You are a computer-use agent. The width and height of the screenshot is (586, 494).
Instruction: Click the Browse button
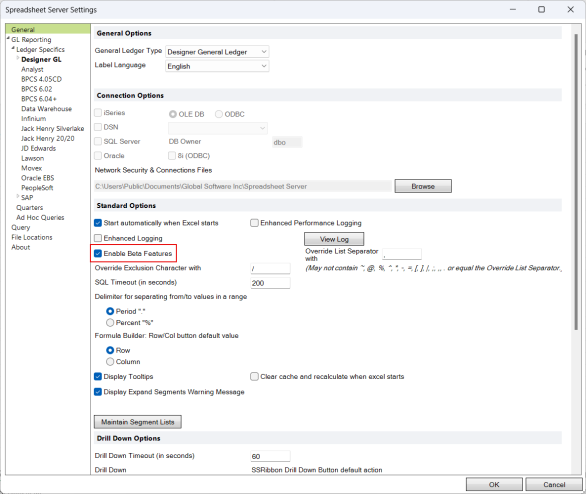423,186
